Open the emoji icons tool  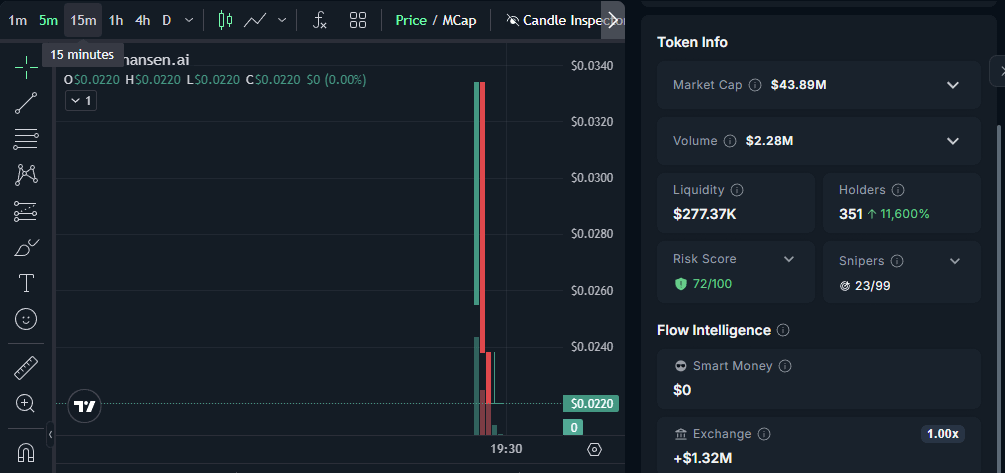click(x=26, y=319)
